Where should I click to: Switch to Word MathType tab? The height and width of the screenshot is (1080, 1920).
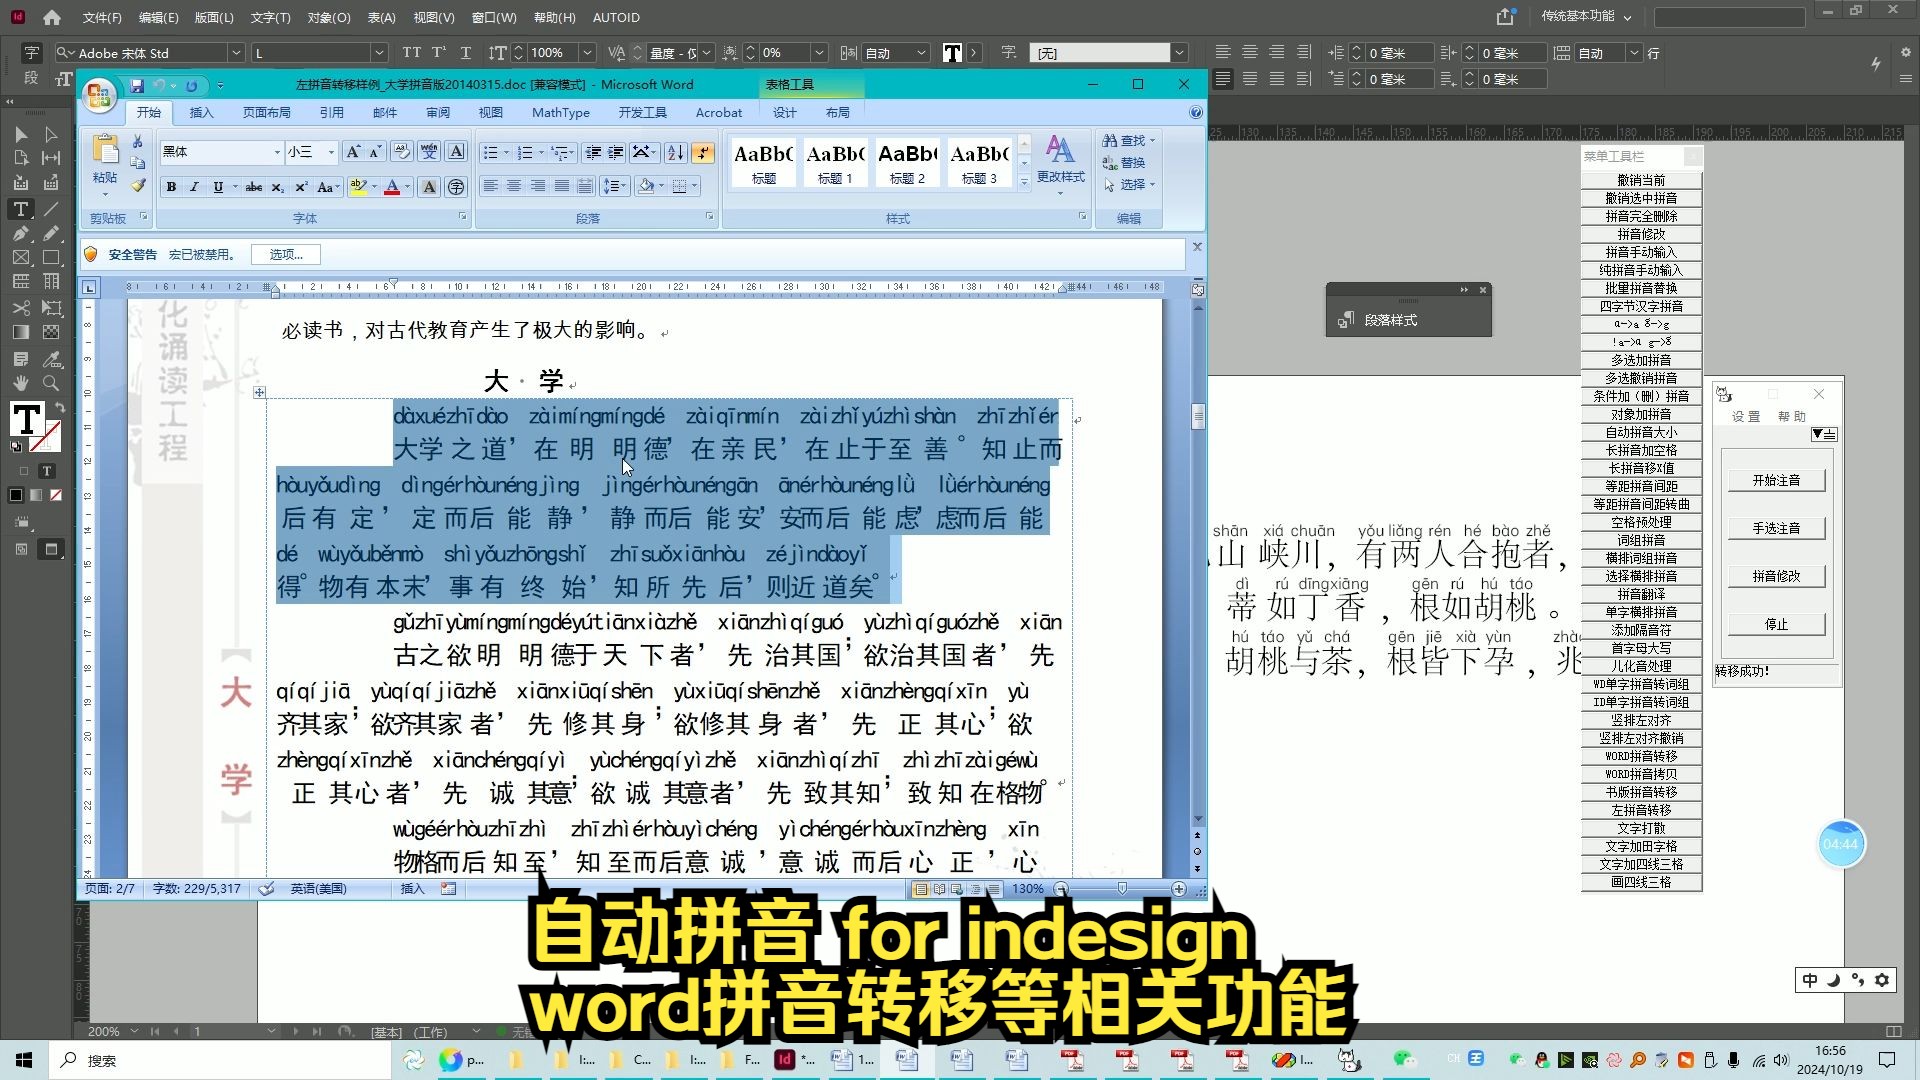click(561, 113)
